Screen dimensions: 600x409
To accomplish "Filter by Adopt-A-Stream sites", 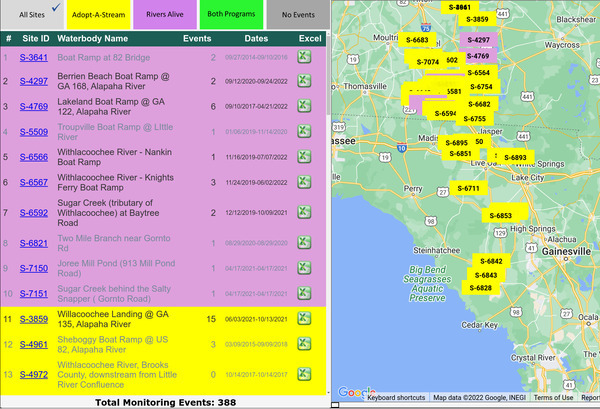I will coord(98,15).
